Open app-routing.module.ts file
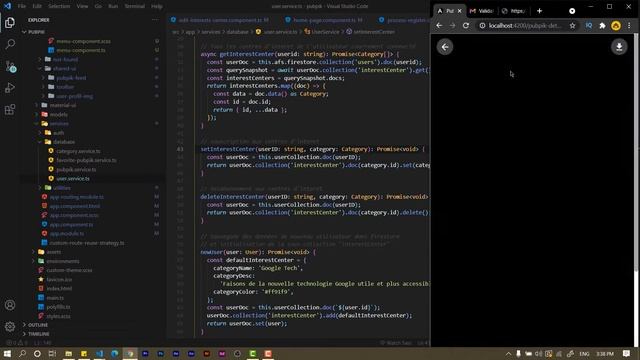 pos(76,197)
